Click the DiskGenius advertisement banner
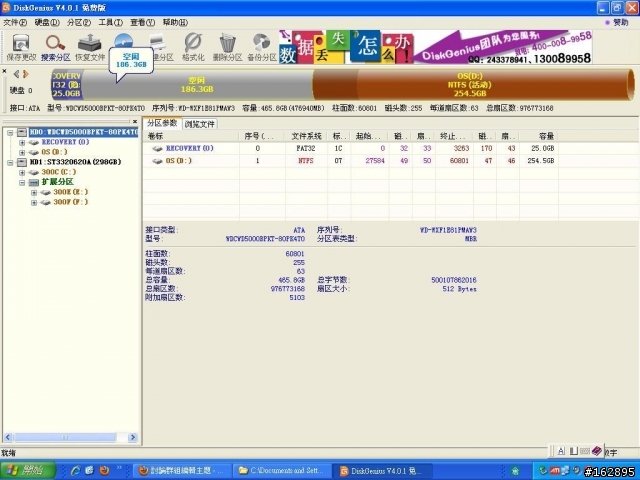 click(x=436, y=47)
